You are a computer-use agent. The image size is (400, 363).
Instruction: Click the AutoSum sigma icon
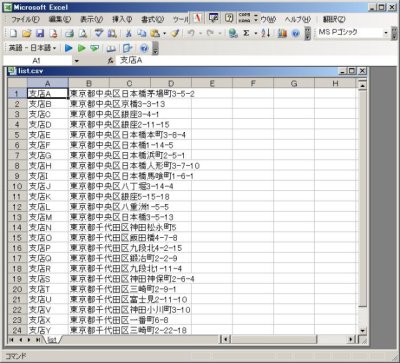tap(246, 33)
